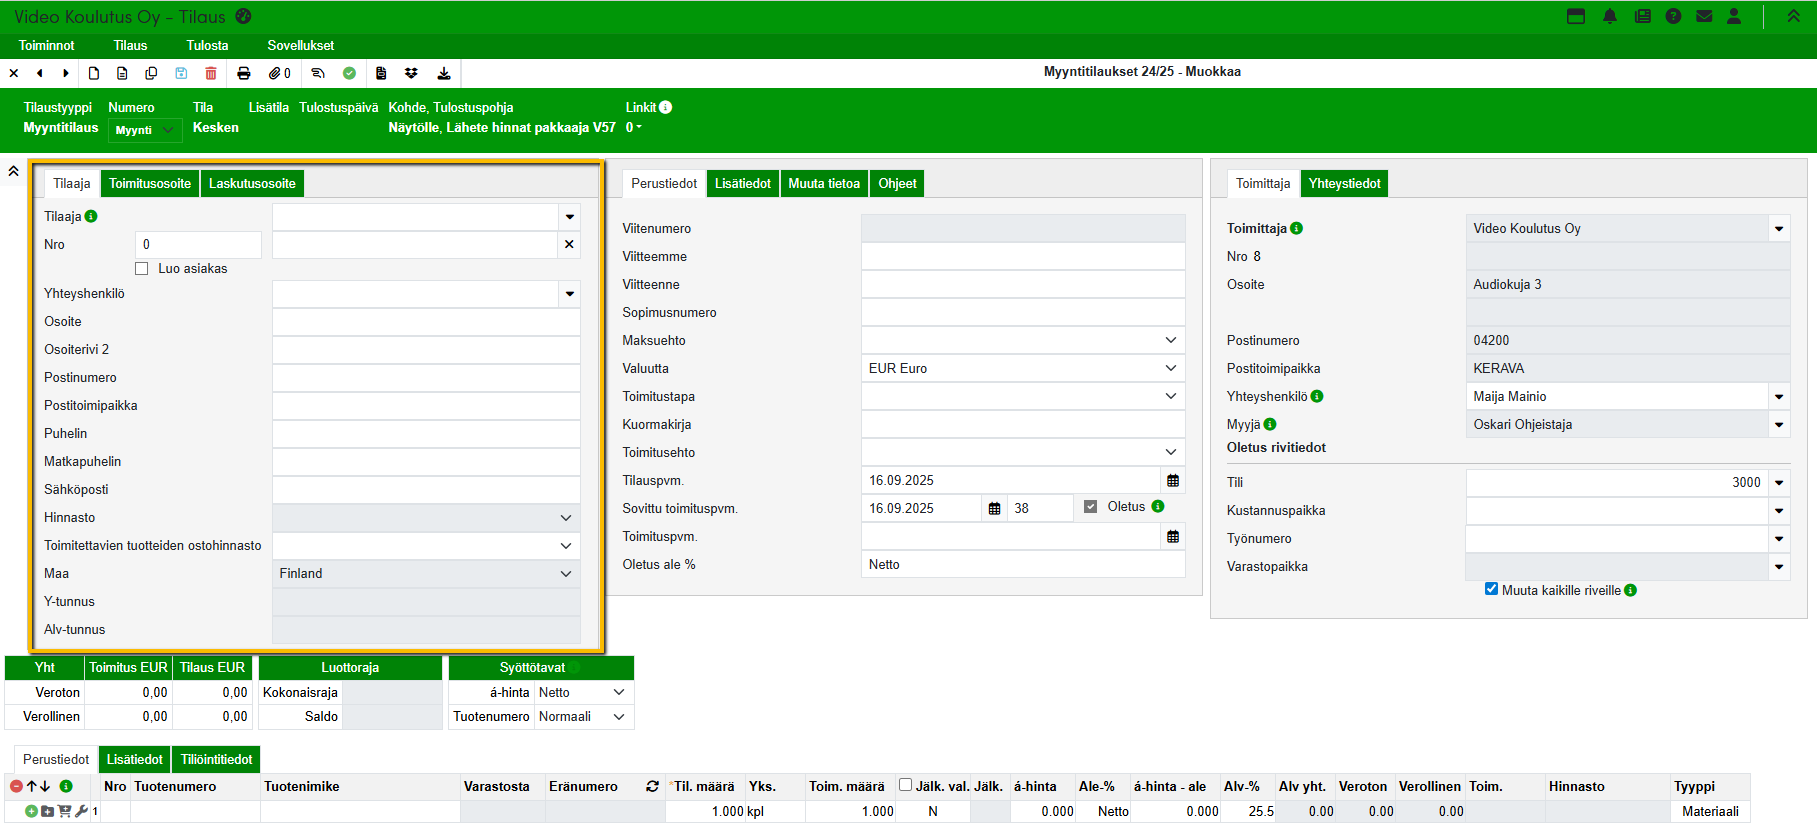Uncheck Muuta kaikille riveille checkbox
This screenshot has height=830, width=1817.
[1491, 589]
